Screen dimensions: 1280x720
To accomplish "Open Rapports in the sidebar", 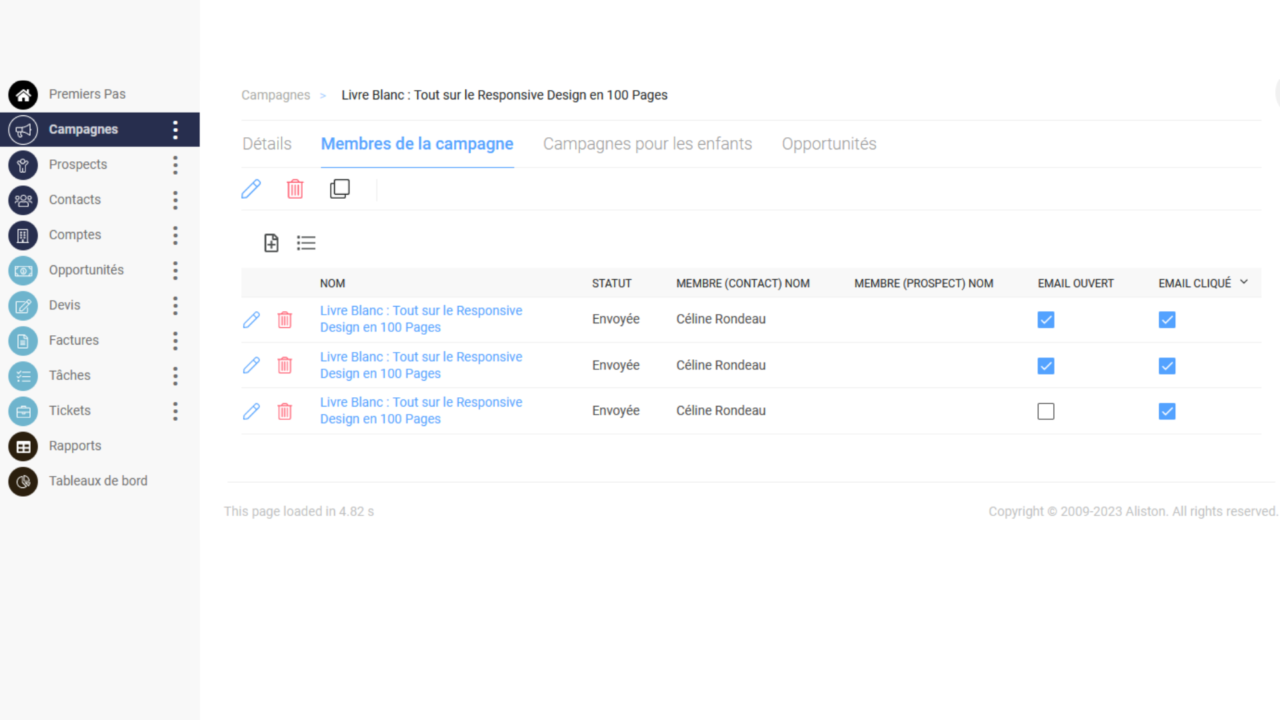I will tap(75, 446).
